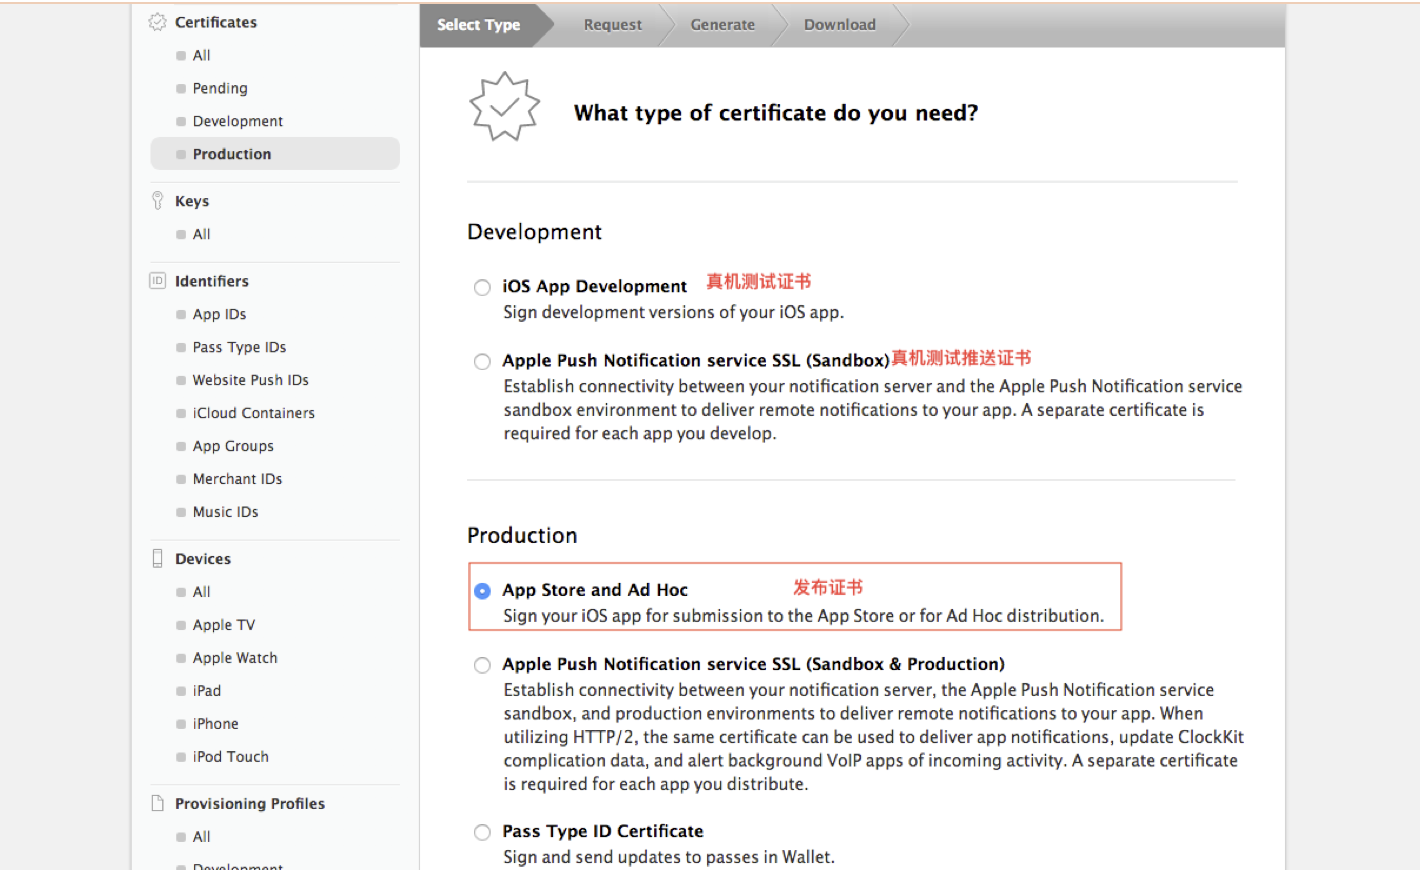Click the Pass Type ID Certificate label
The image size is (1420, 870).
click(603, 831)
